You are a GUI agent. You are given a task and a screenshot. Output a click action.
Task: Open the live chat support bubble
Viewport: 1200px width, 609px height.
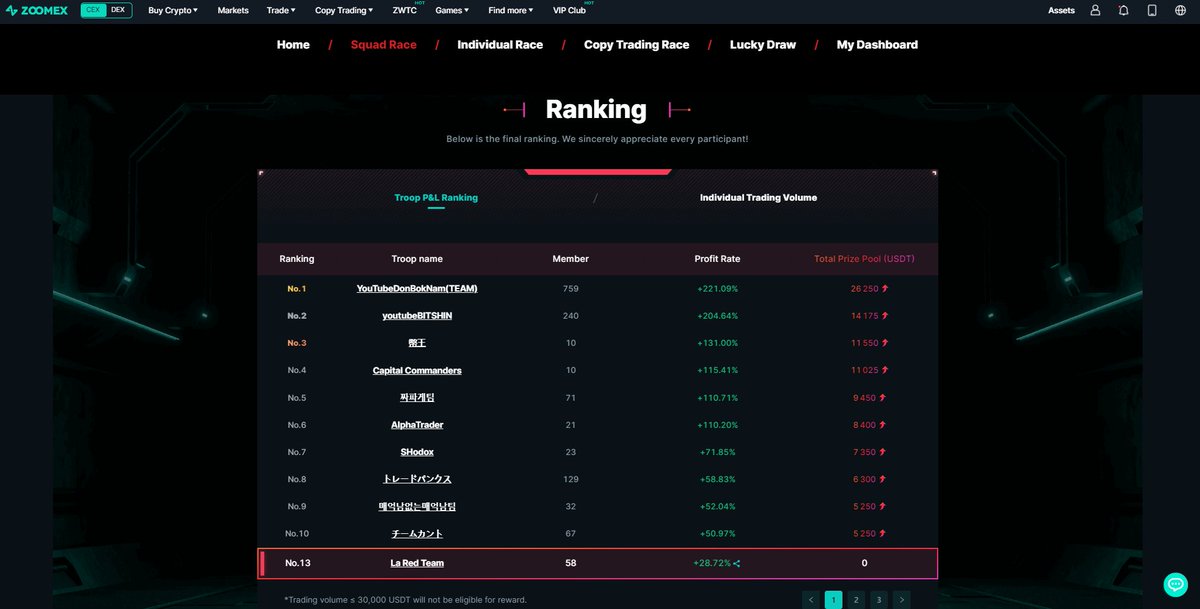point(1175,585)
